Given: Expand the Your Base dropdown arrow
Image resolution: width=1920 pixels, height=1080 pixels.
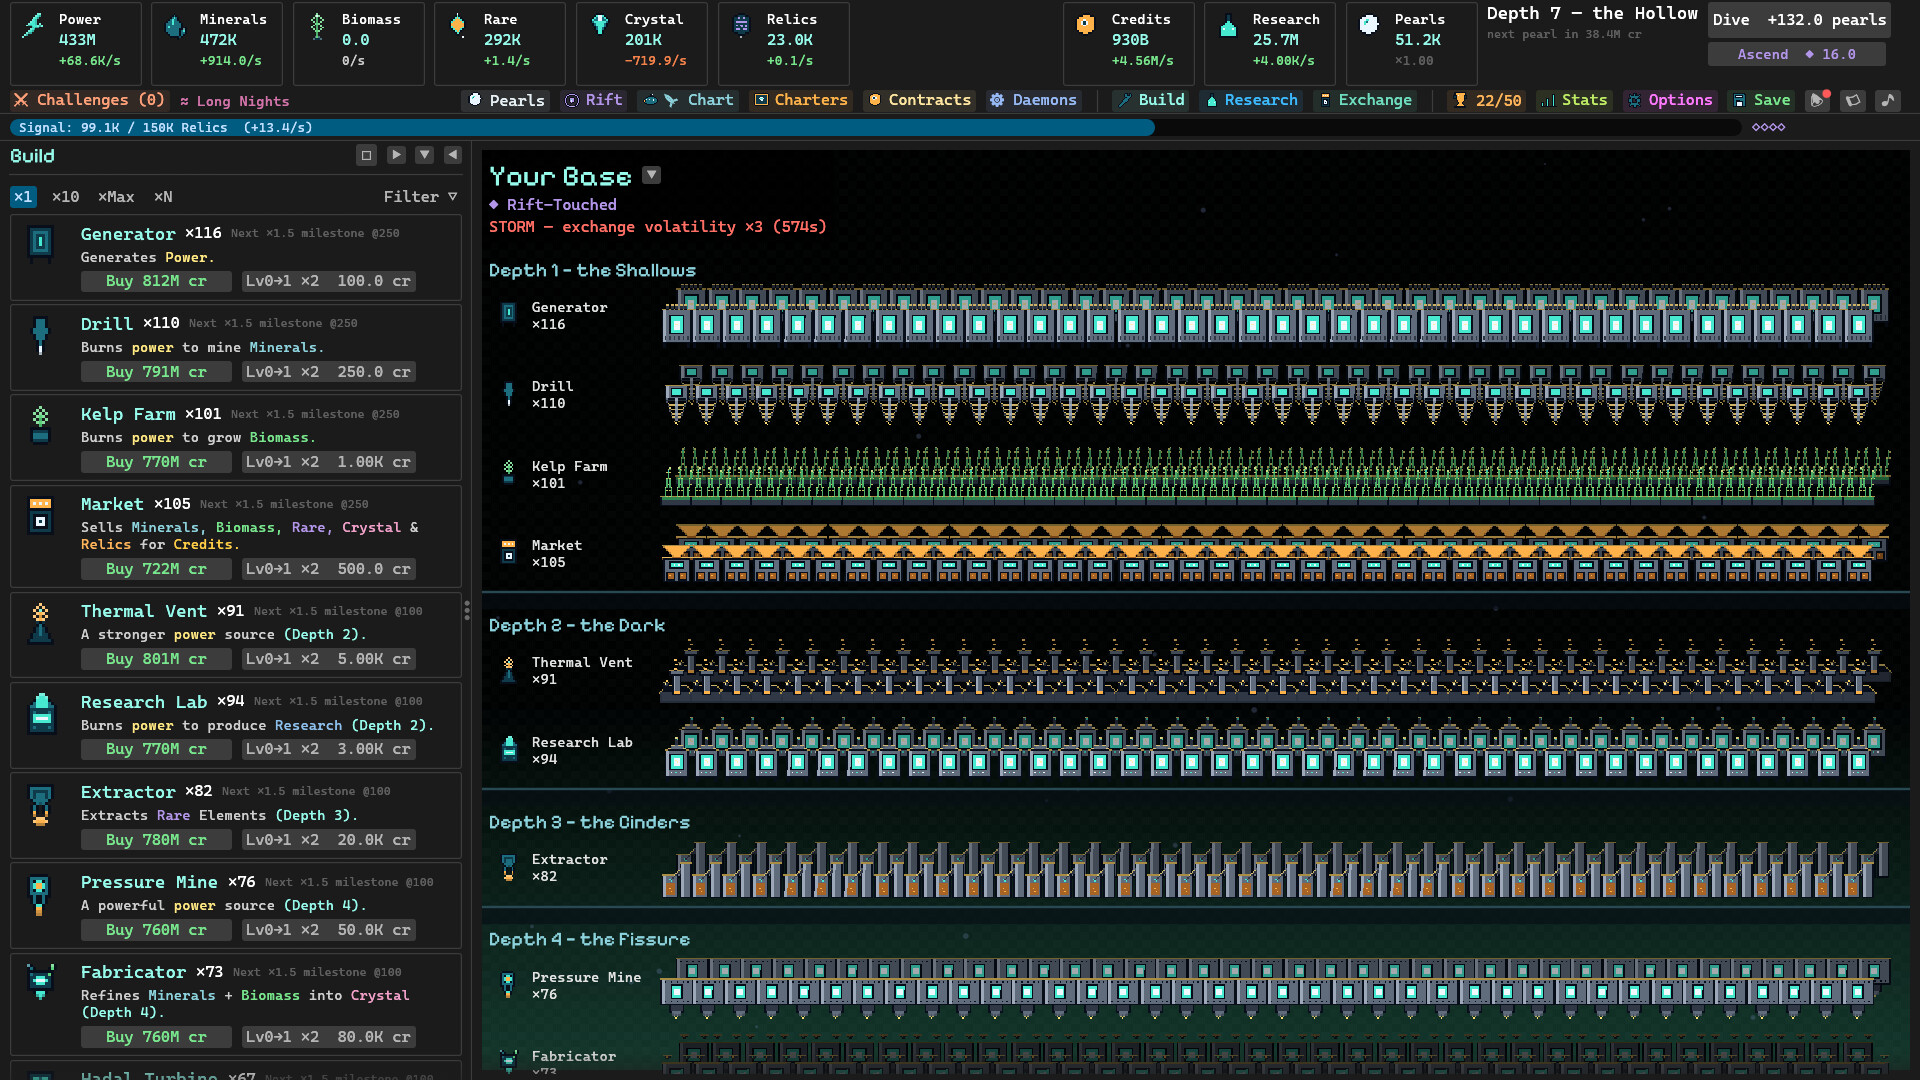Looking at the screenshot, I should point(652,175).
